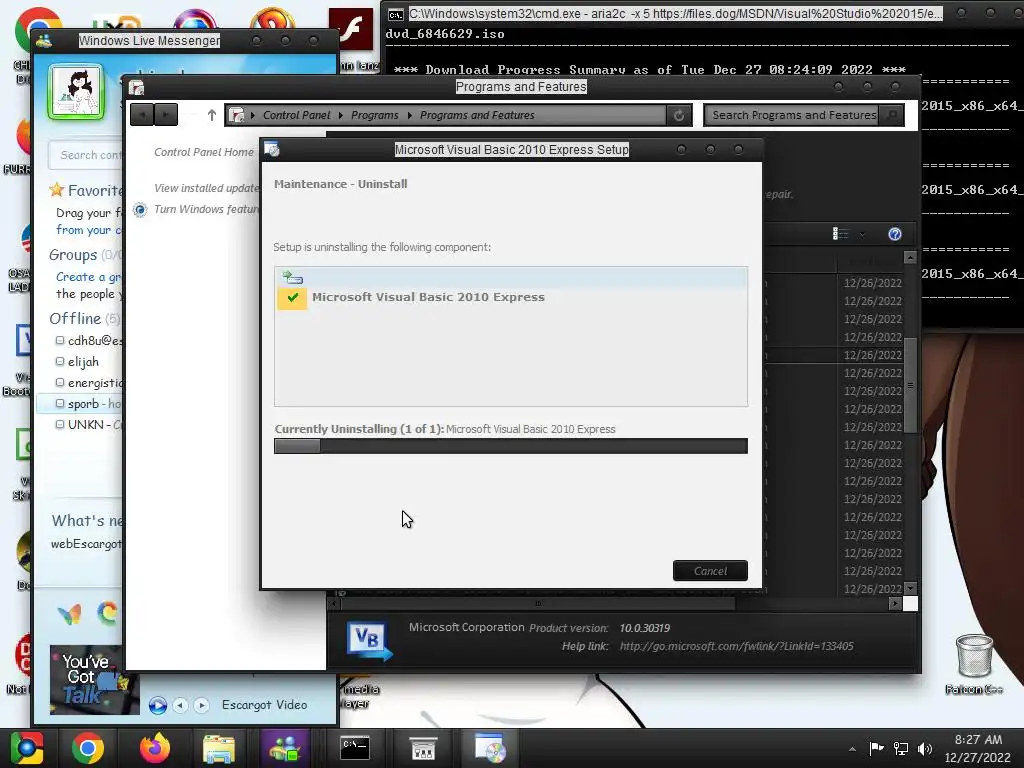
Task: Click the You've Got Talk thumbnail
Action: coord(94,679)
